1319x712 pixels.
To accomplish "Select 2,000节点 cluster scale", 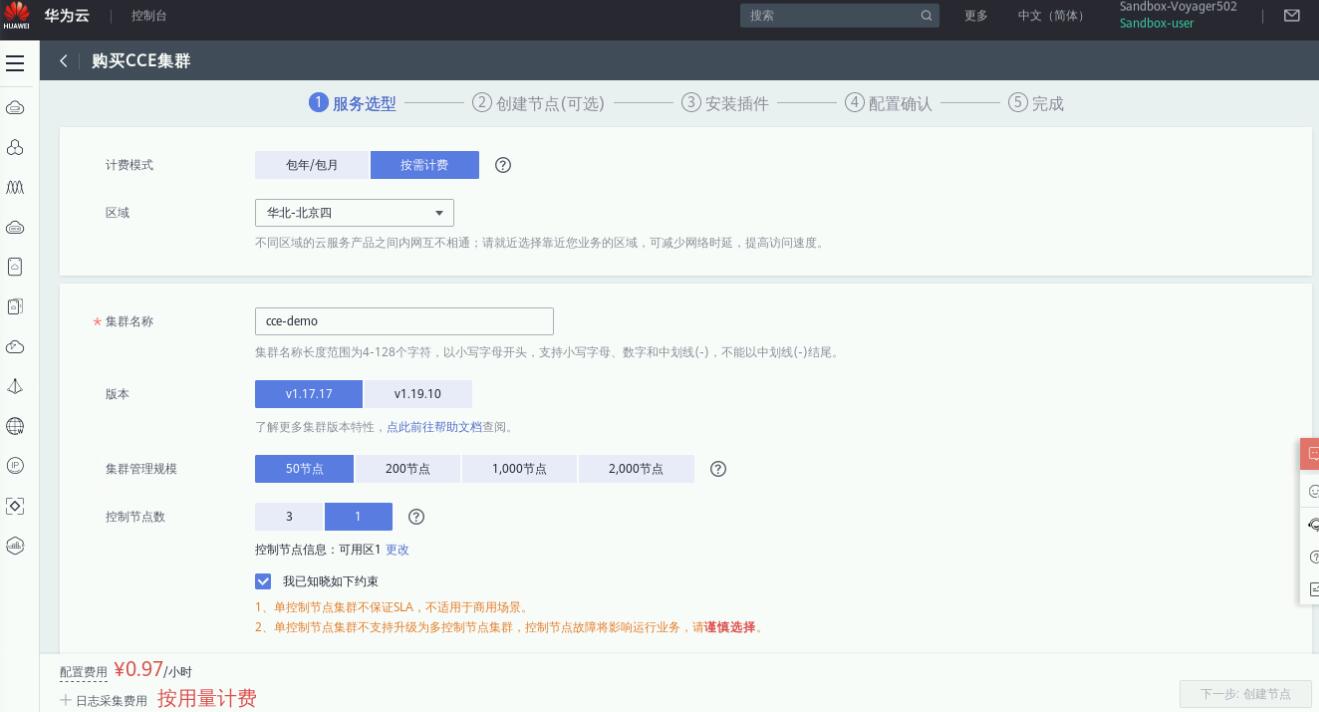I will 636,469.
